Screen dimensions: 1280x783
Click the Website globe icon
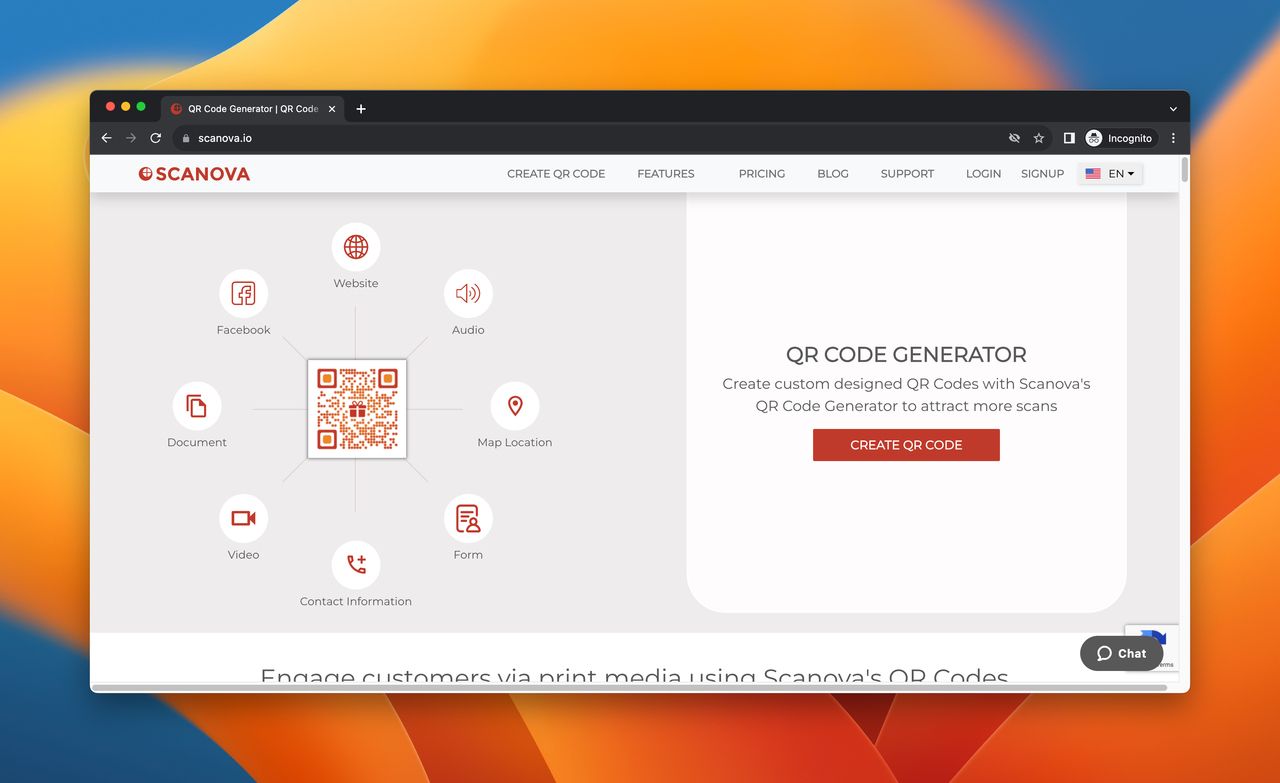356,247
